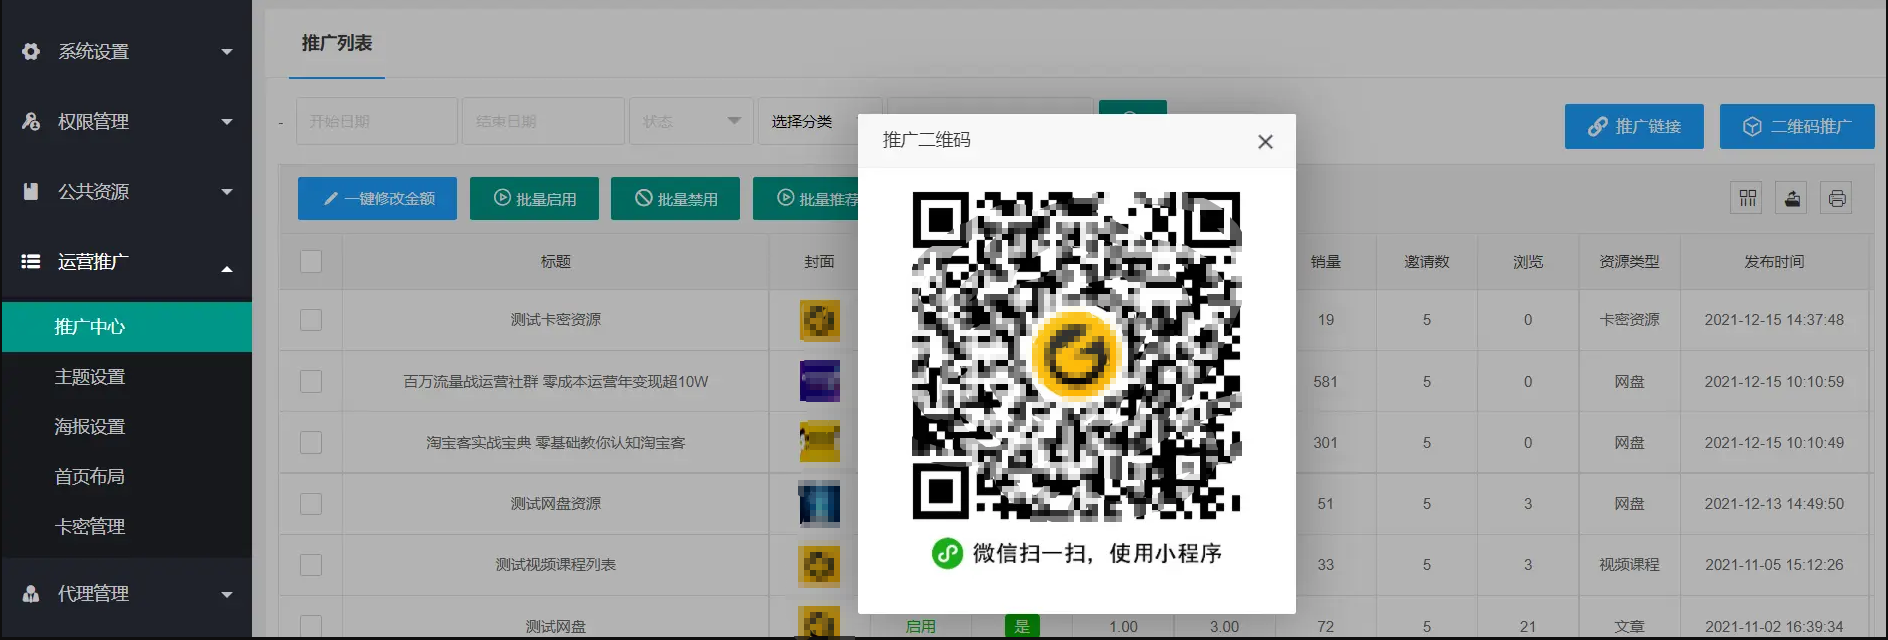
Task: Toggle the select-all header checkbox
Action: 311,261
